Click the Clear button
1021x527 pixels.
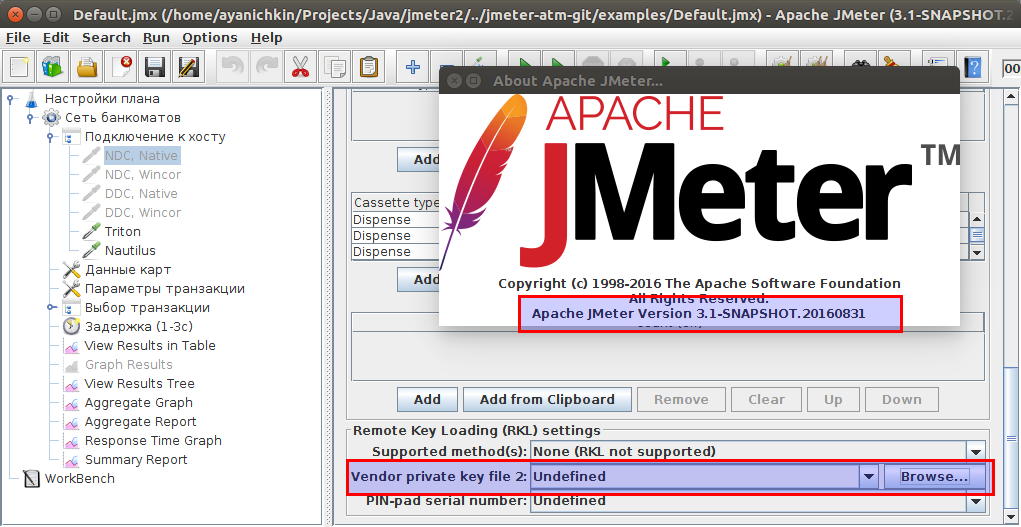point(766,400)
